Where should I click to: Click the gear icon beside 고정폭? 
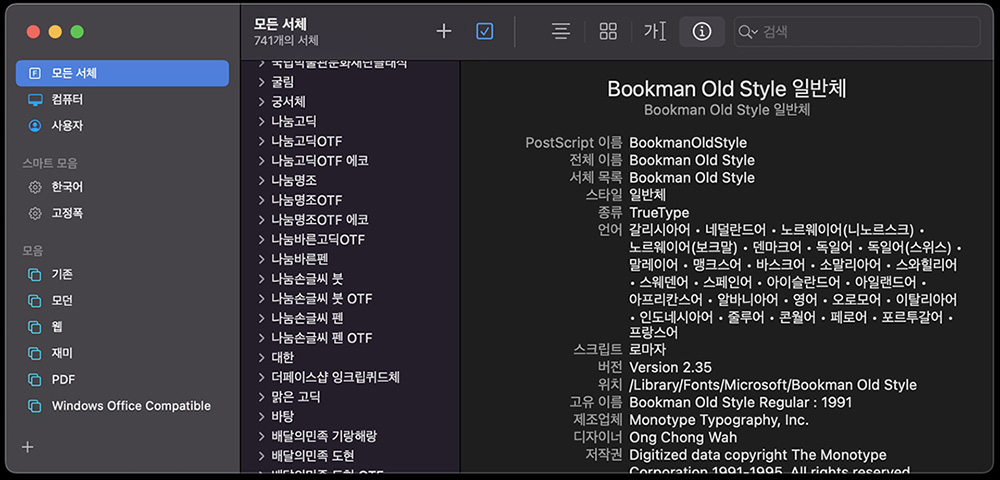pyautogui.click(x=34, y=213)
